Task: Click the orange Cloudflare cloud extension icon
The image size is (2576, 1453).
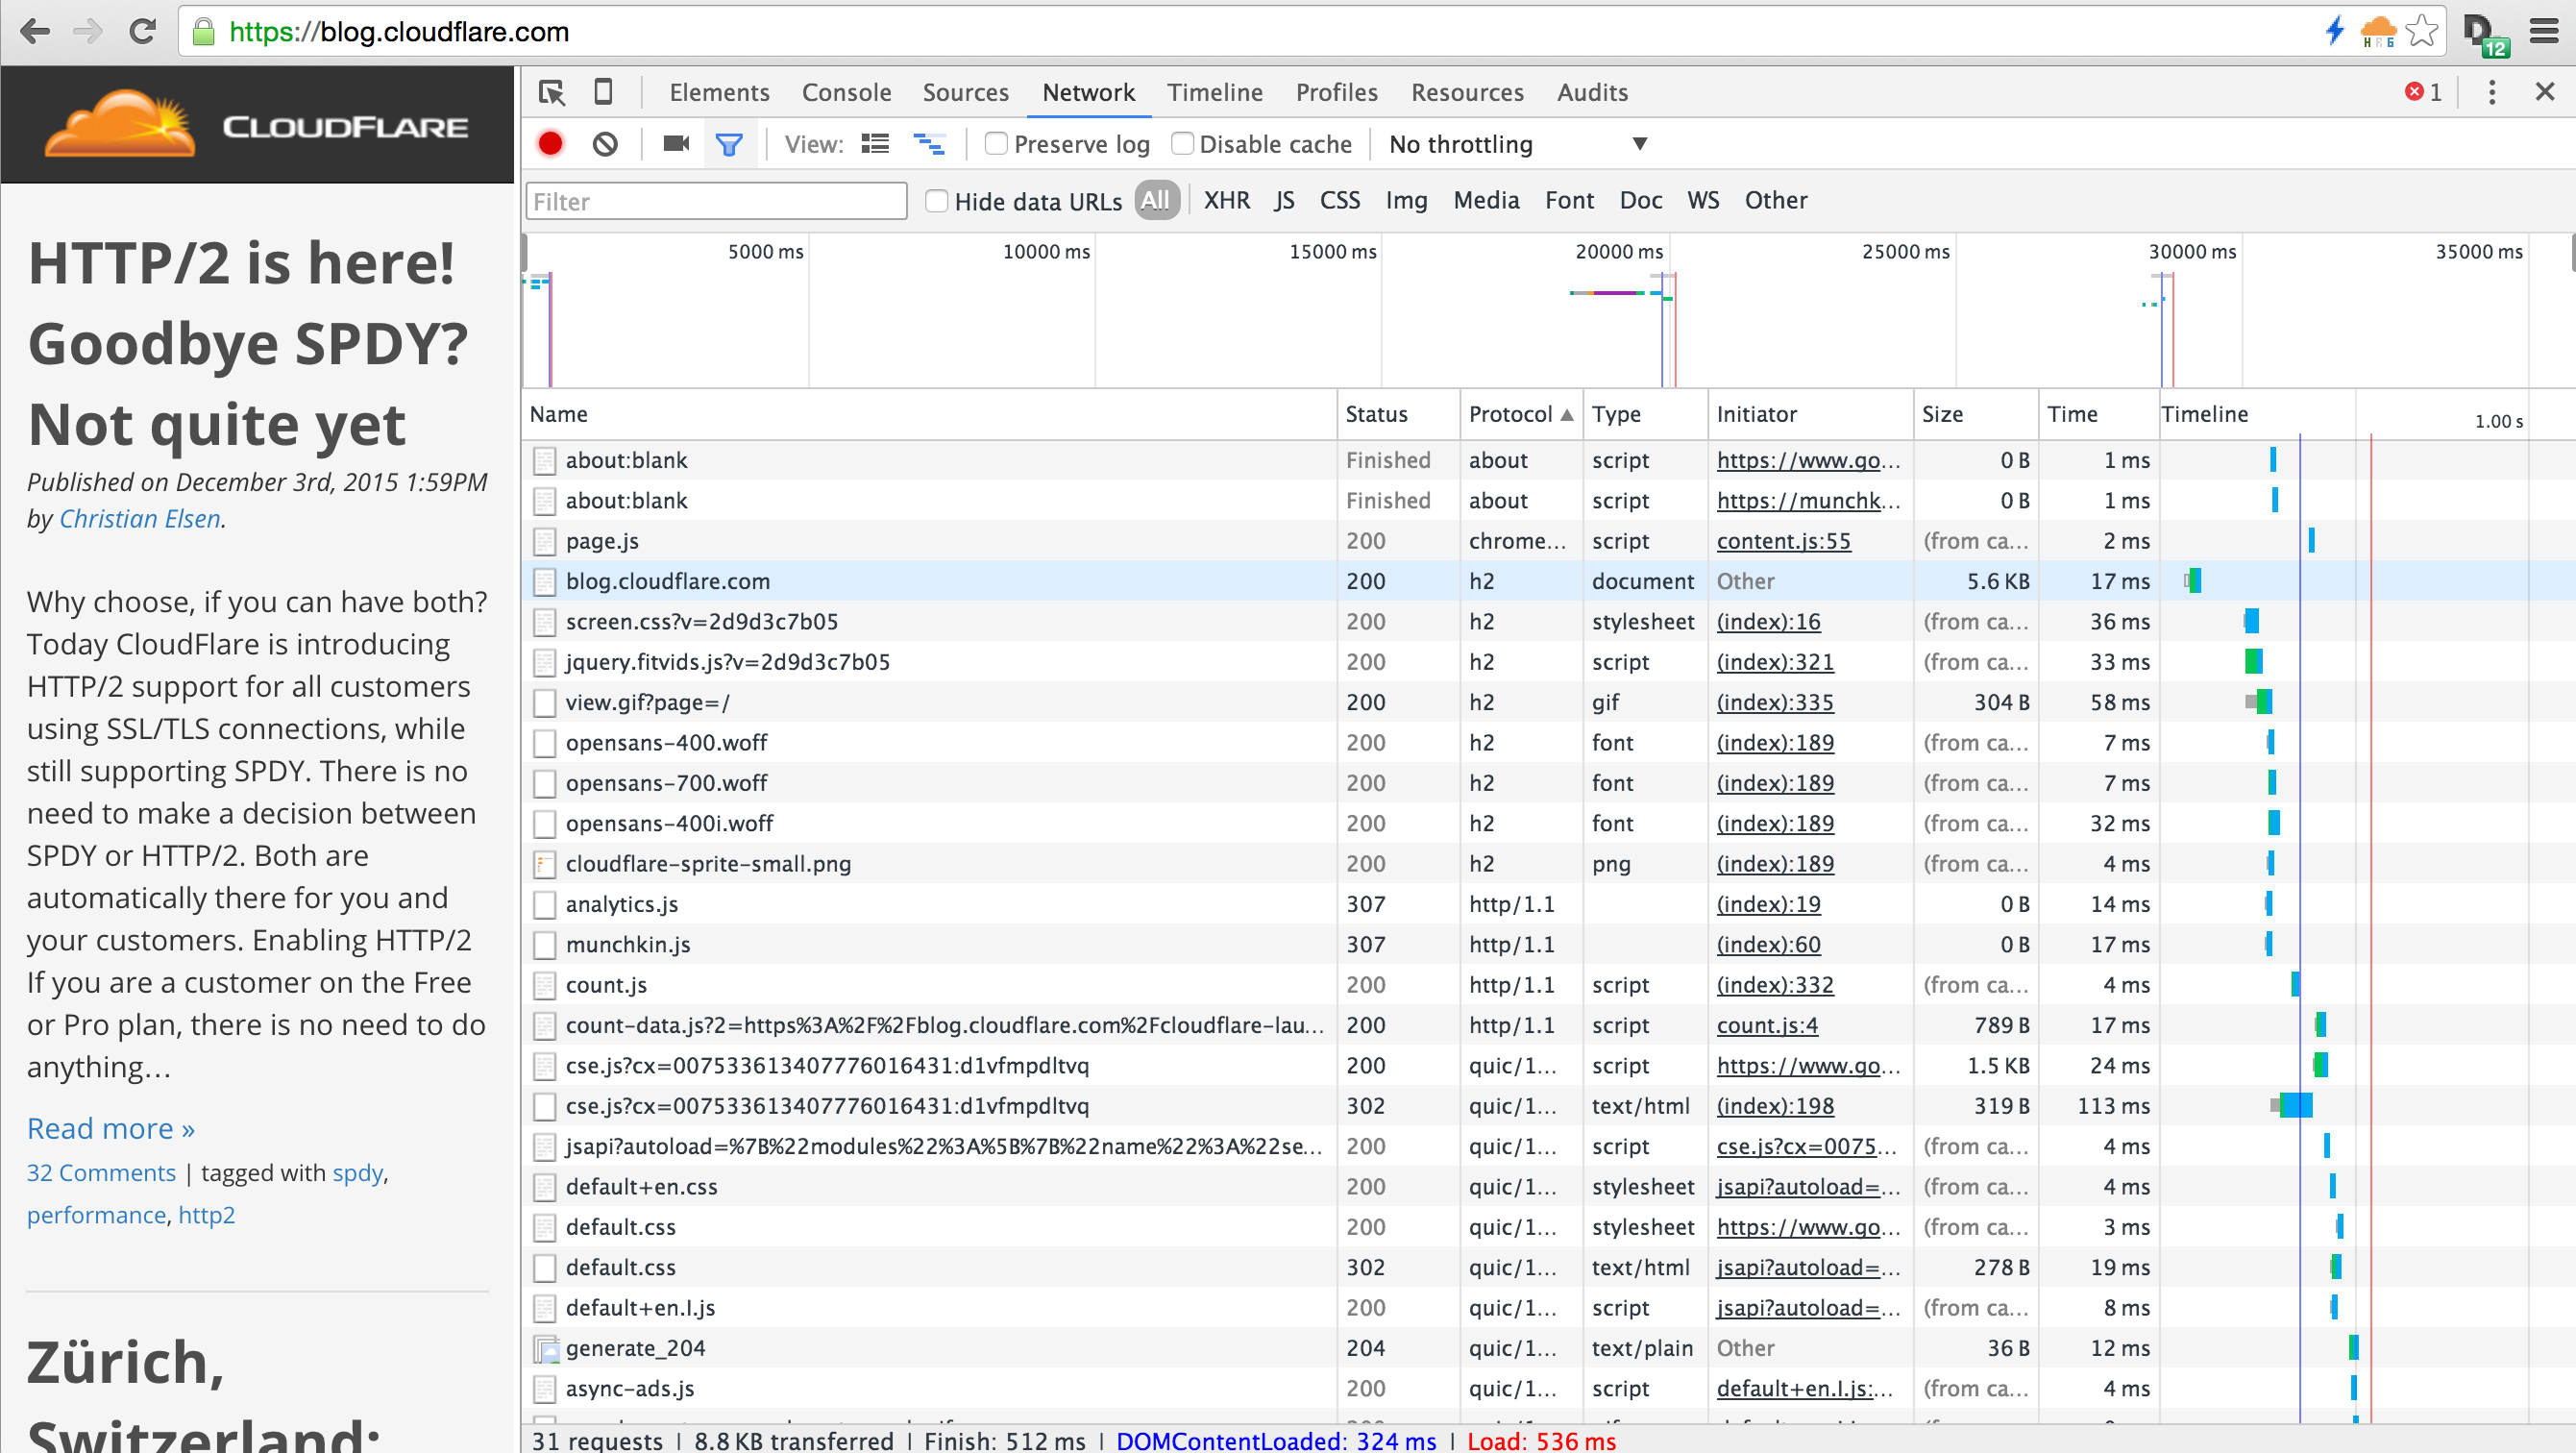Action: pos(2378,31)
